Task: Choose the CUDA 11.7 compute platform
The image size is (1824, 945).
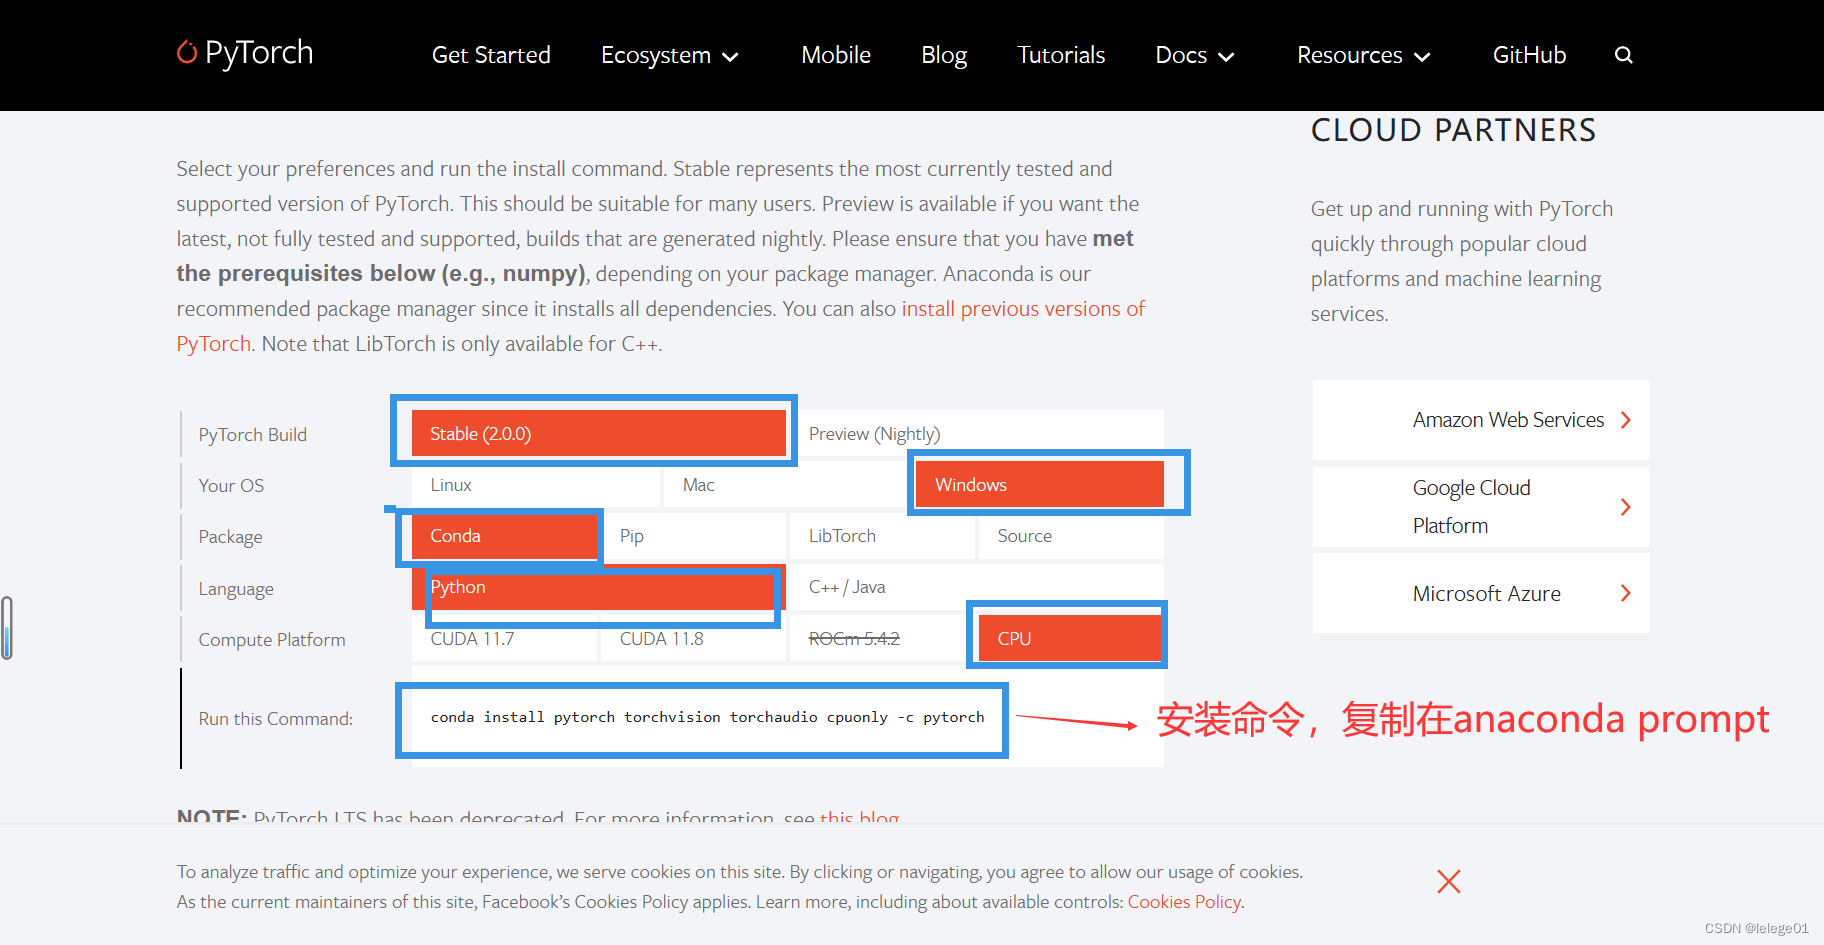Action: (504, 638)
